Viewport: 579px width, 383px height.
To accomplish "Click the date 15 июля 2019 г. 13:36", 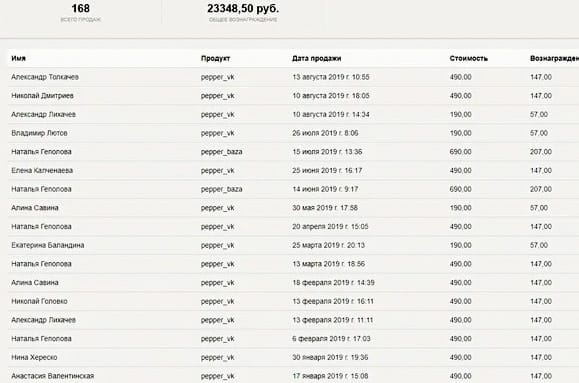I will click(x=327, y=152).
